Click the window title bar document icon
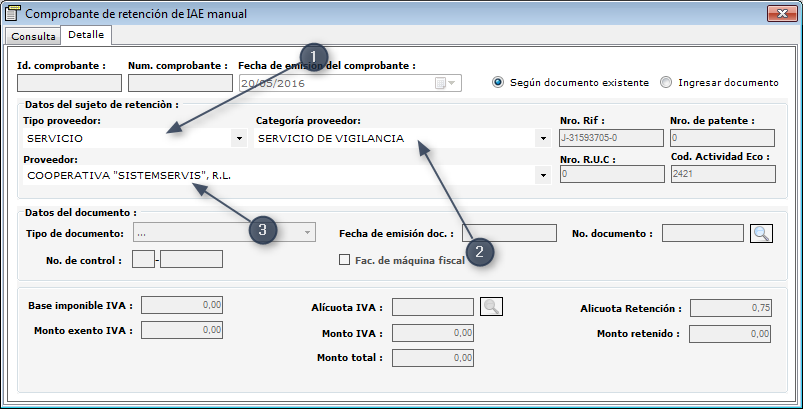Image resolution: width=803 pixels, height=409 pixels. point(12,13)
